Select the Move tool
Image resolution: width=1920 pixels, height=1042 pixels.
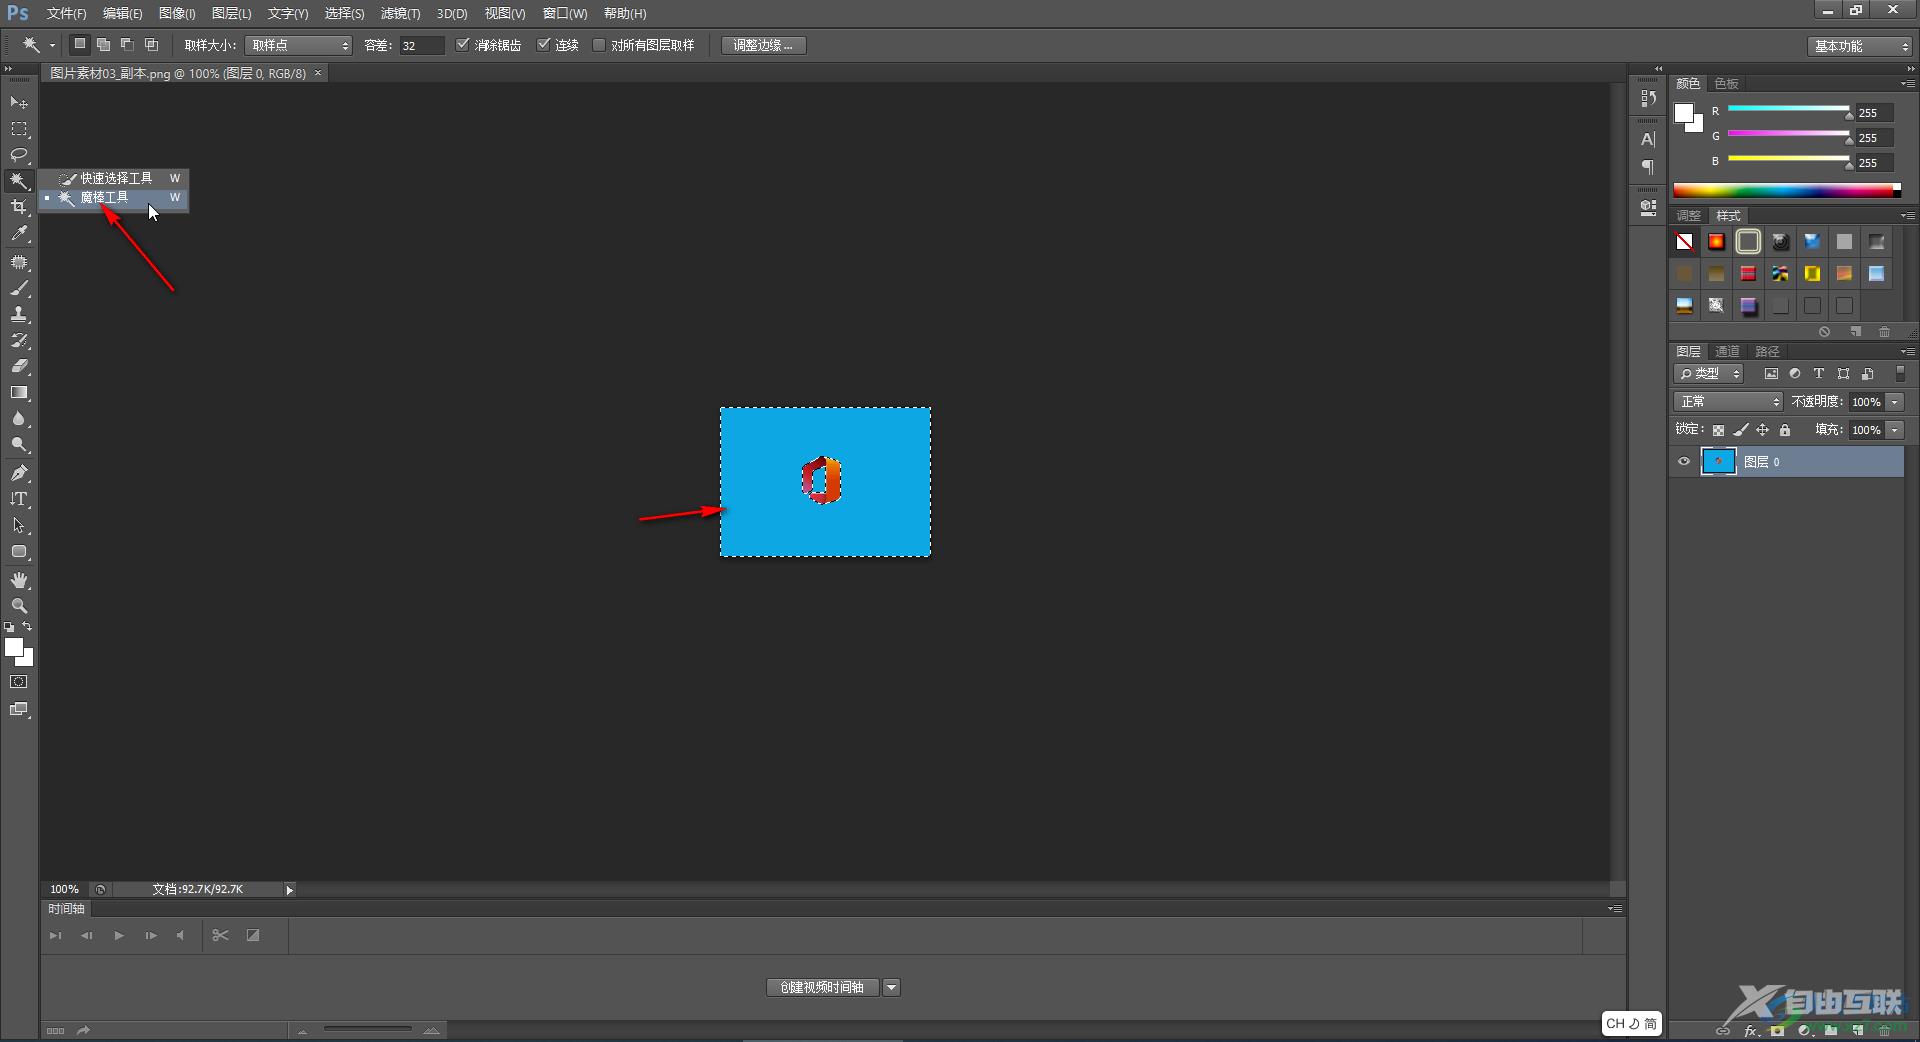tap(19, 103)
